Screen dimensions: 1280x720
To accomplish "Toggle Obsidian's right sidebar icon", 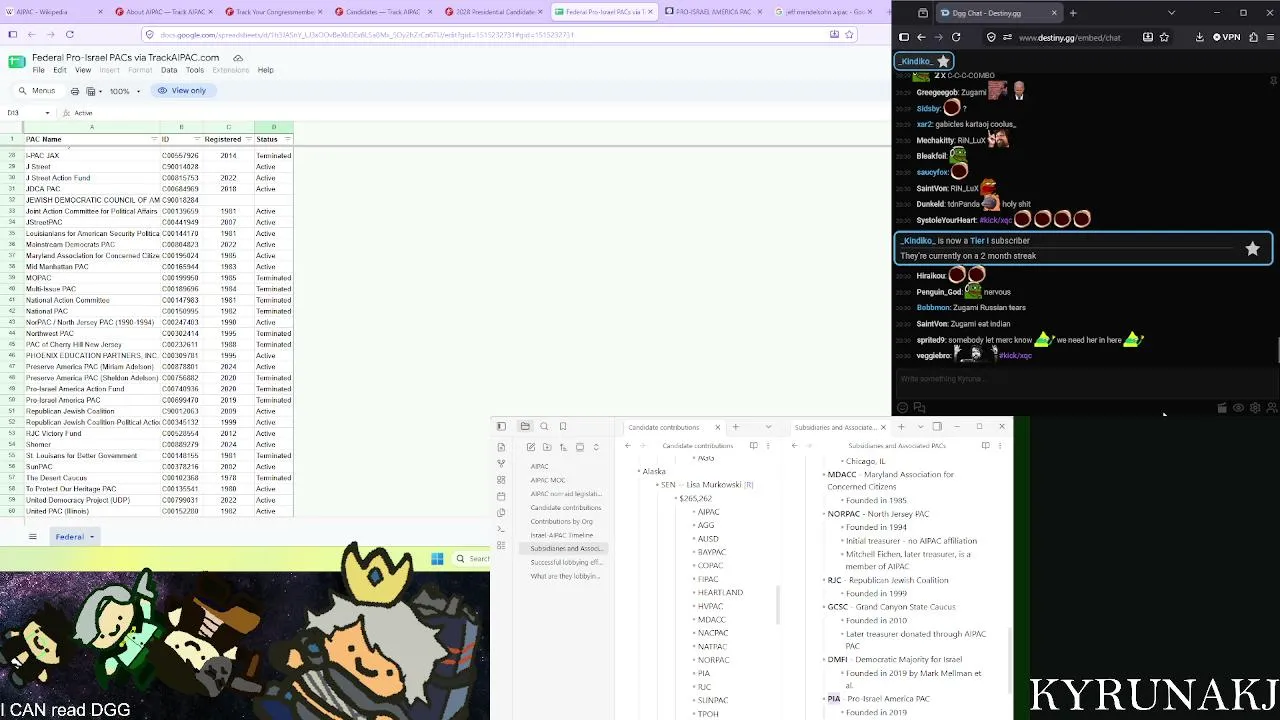I will click(937, 427).
